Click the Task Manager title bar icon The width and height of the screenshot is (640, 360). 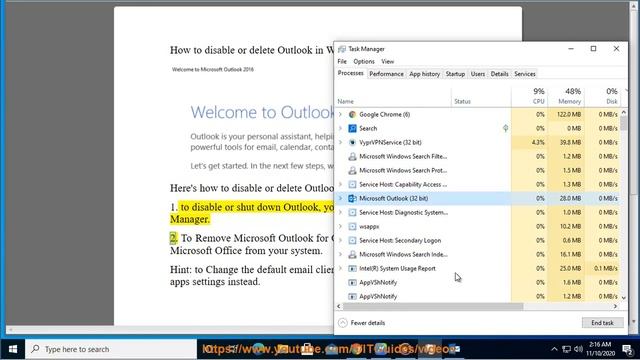tap(342, 49)
